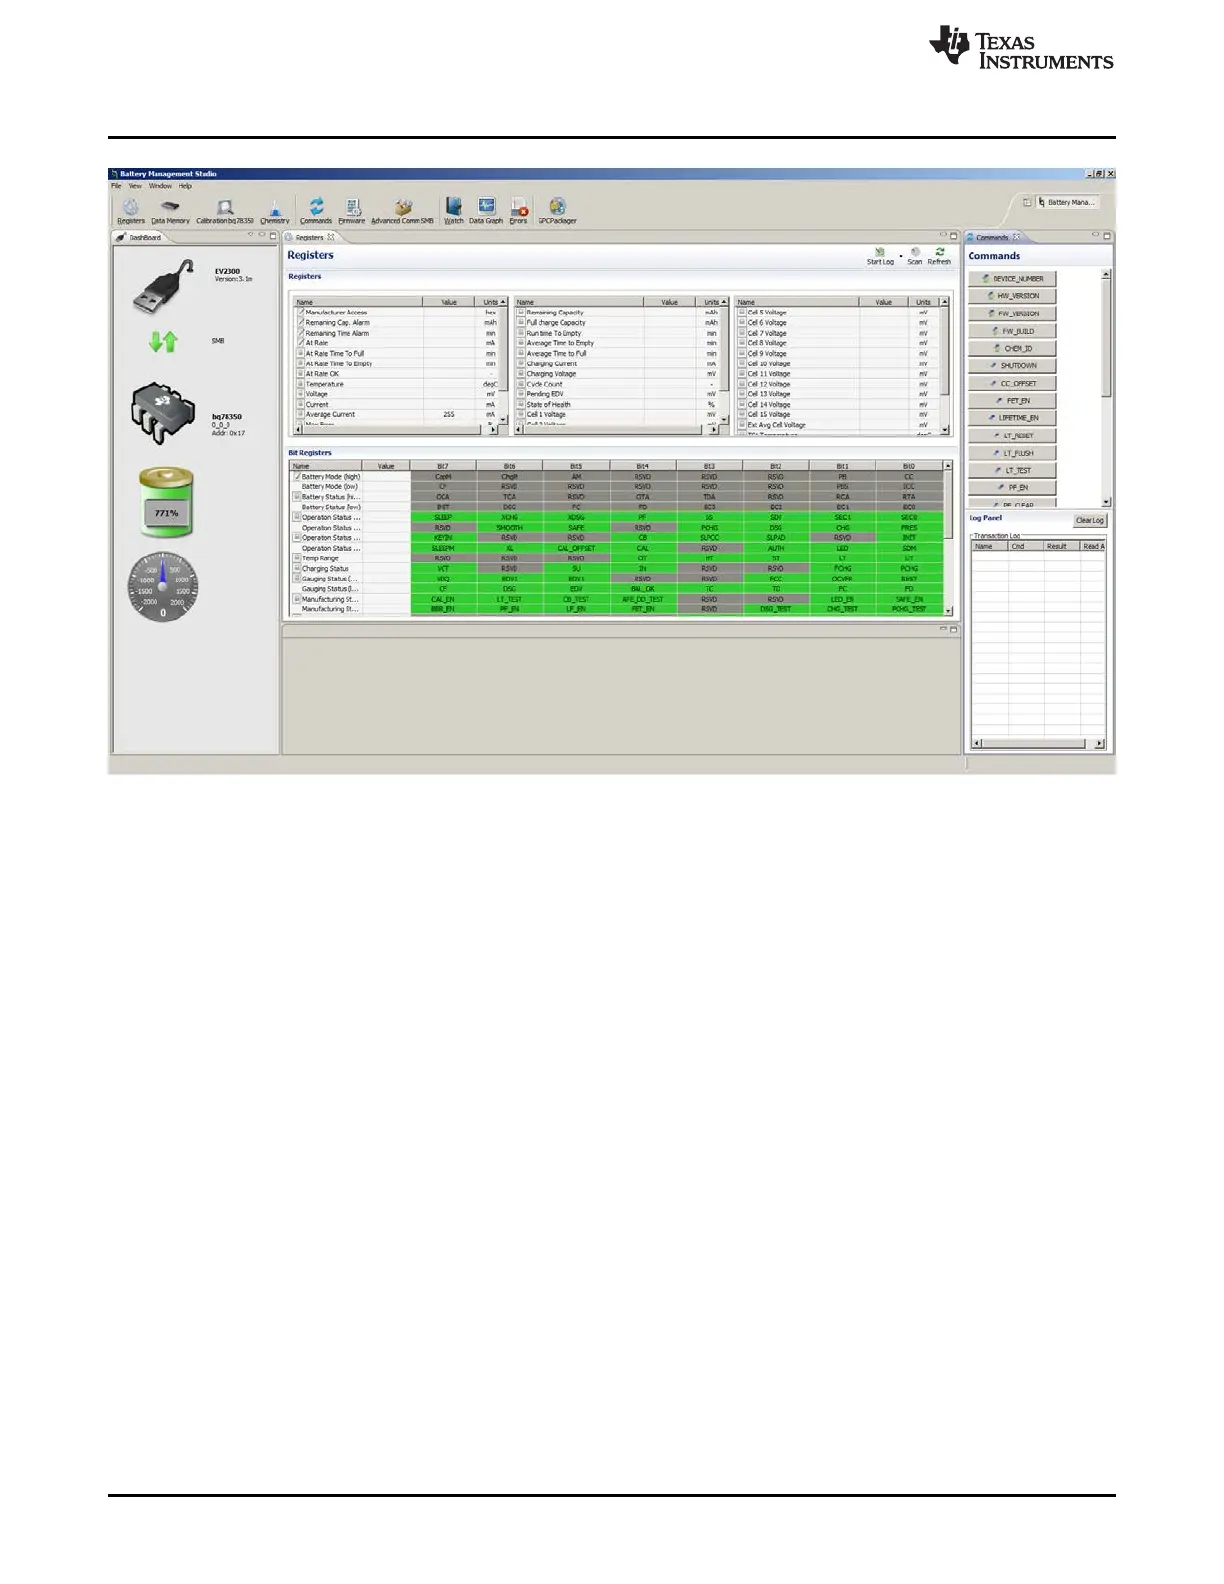Click the Commands list vertical scrollbar
Screen dimensions: 1224x1584
coord(1106,388)
